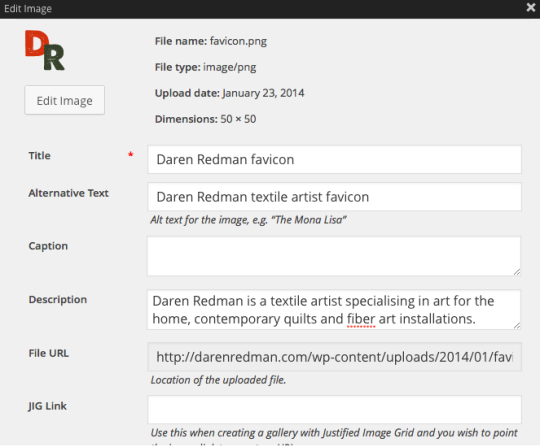Grab the Caption box resize handle

pos(517,272)
